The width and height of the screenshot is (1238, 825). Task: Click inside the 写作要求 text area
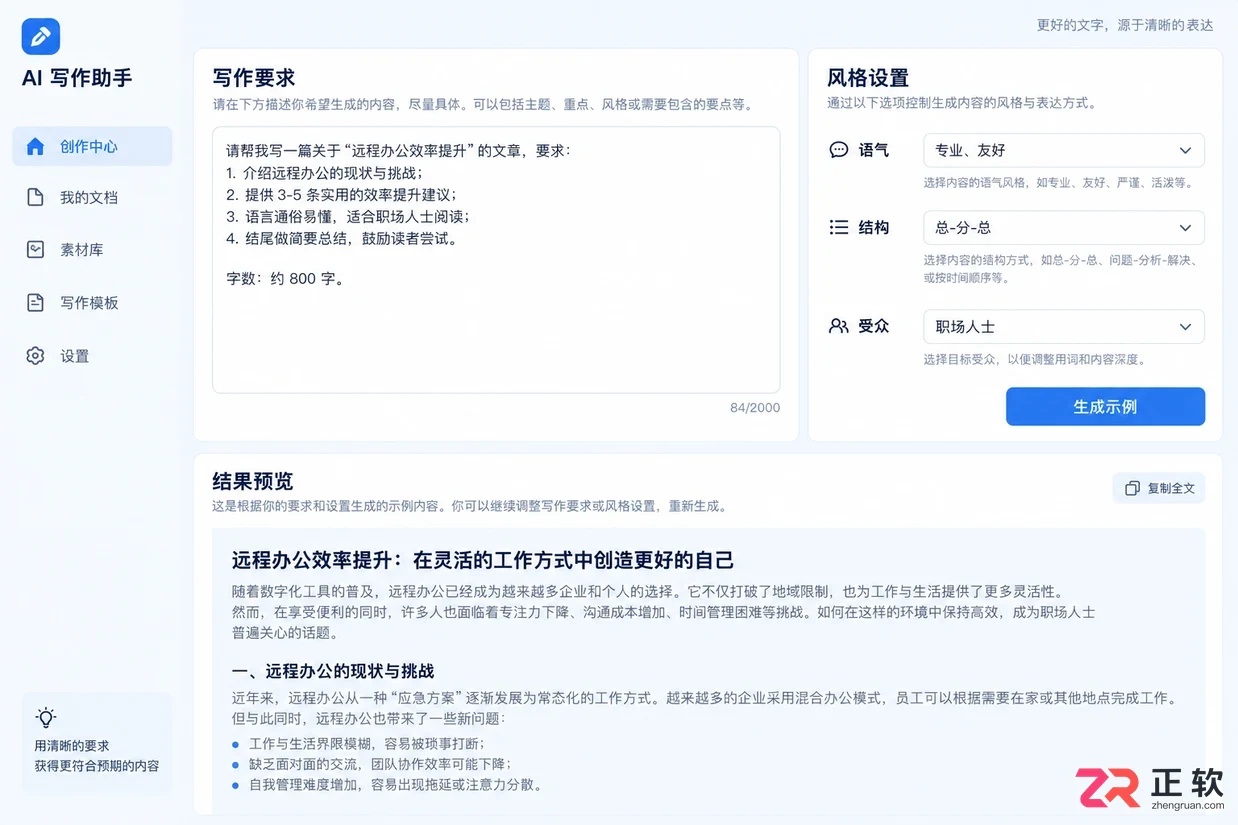pyautogui.click(x=496, y=260)
